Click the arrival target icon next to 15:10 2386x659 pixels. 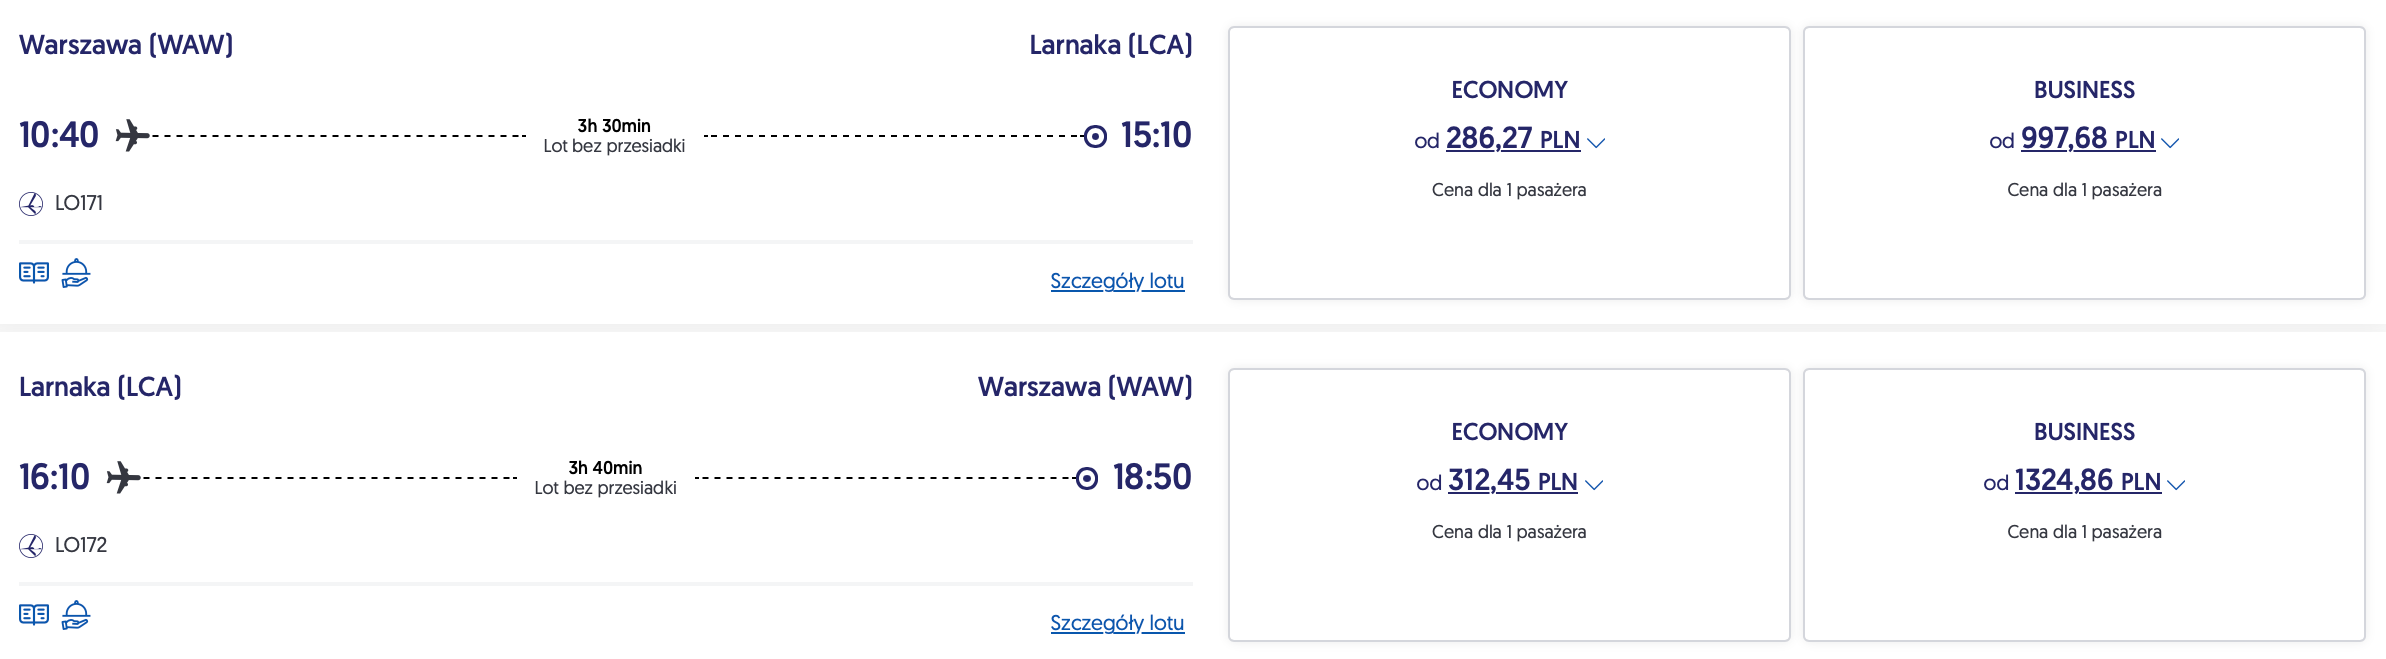pos(1095,136)
